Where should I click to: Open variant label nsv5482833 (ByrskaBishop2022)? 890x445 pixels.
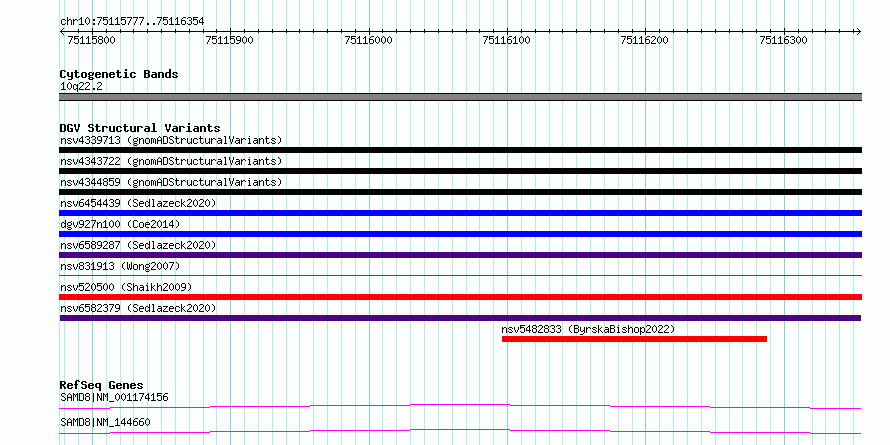tap(588, 329)
